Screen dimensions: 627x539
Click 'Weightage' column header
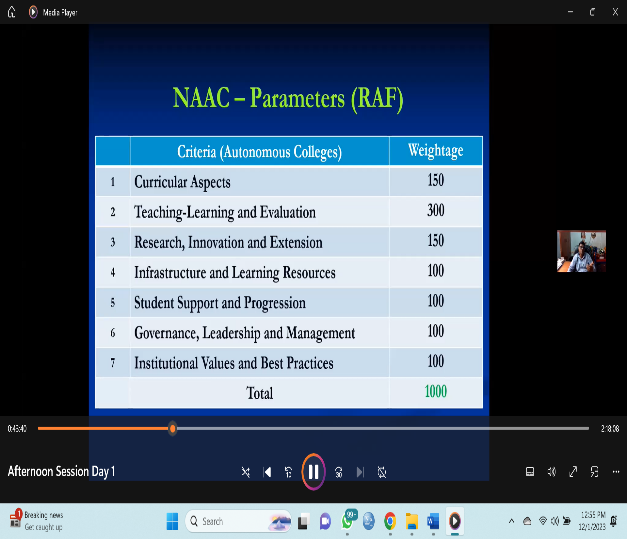tap(435, 151)
